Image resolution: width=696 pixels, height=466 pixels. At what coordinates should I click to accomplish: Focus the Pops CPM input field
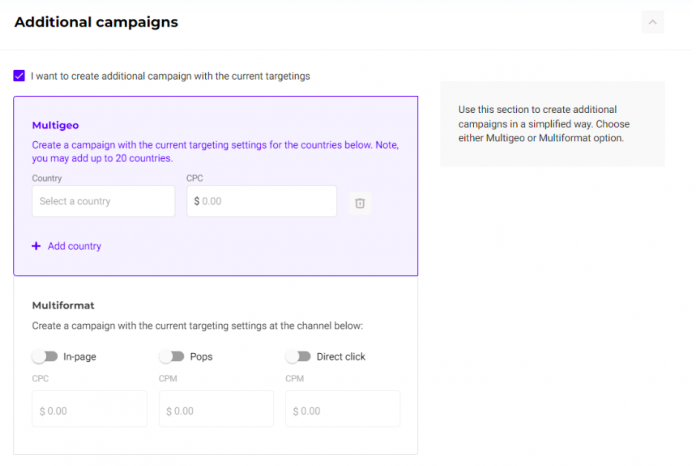[215, 410]
